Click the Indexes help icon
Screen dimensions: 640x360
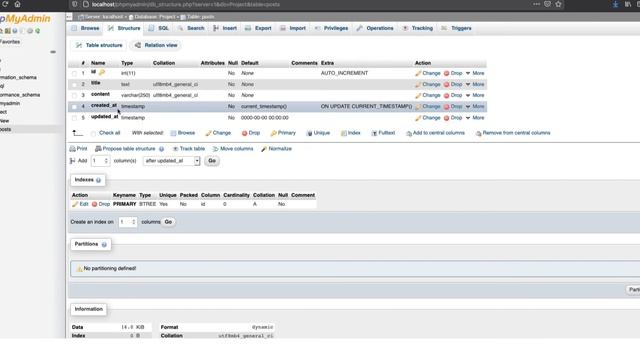[x=98, y=180]
